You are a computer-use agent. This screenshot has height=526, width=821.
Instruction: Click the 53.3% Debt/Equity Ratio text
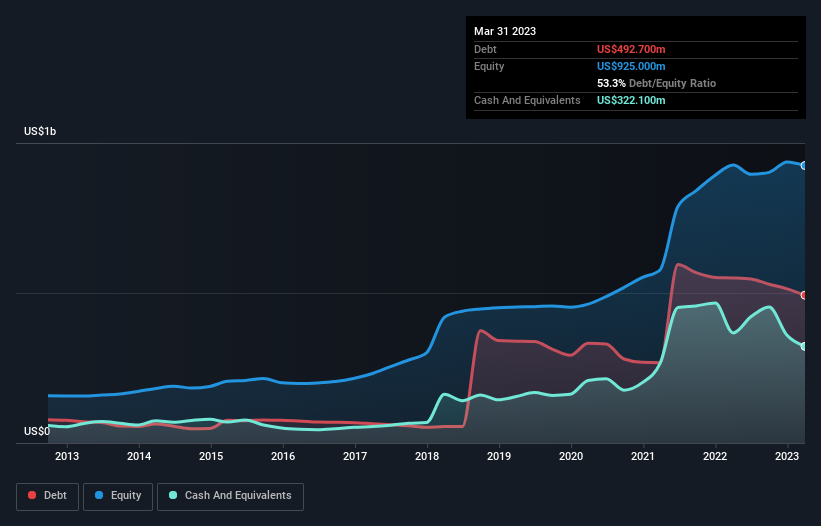pos(656,83)
